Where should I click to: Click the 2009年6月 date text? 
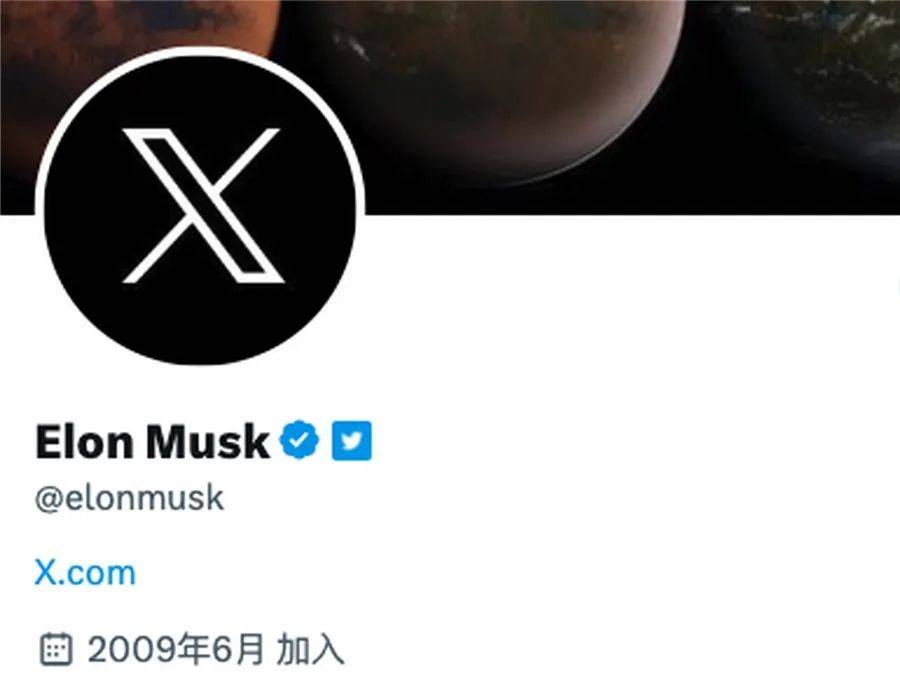point(176,650)
